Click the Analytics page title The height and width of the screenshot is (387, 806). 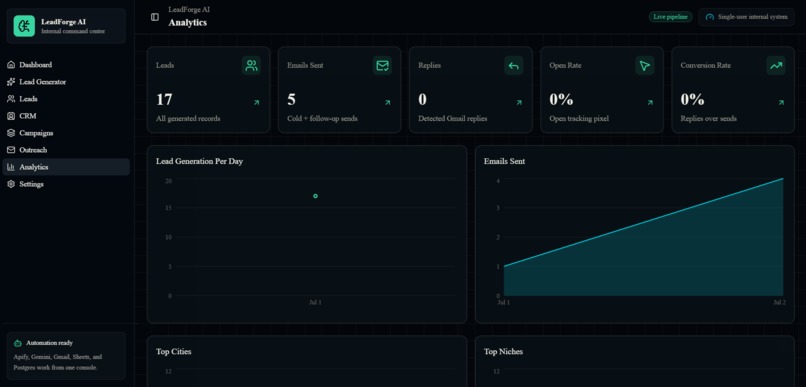188,23
